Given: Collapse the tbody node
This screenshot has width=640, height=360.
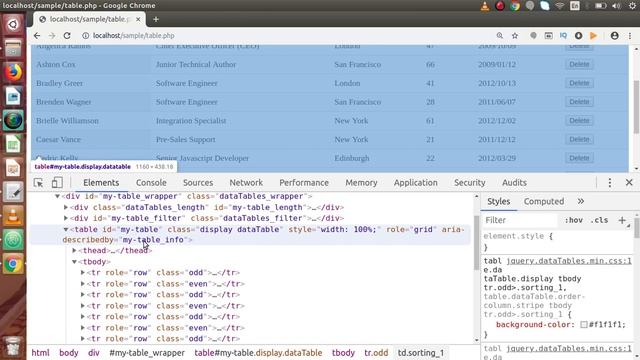Looking at the screenshot, I should 74,262.
